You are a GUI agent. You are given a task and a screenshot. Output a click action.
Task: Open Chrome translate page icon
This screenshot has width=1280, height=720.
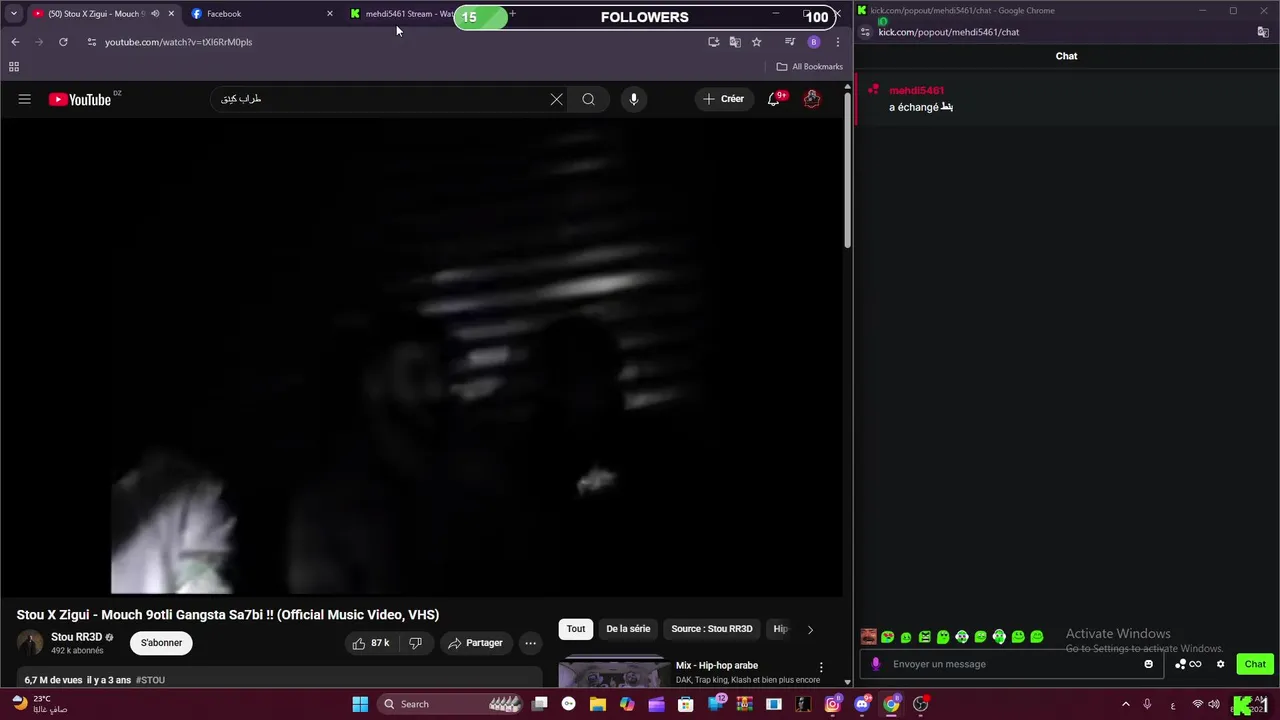click(735, 42)
